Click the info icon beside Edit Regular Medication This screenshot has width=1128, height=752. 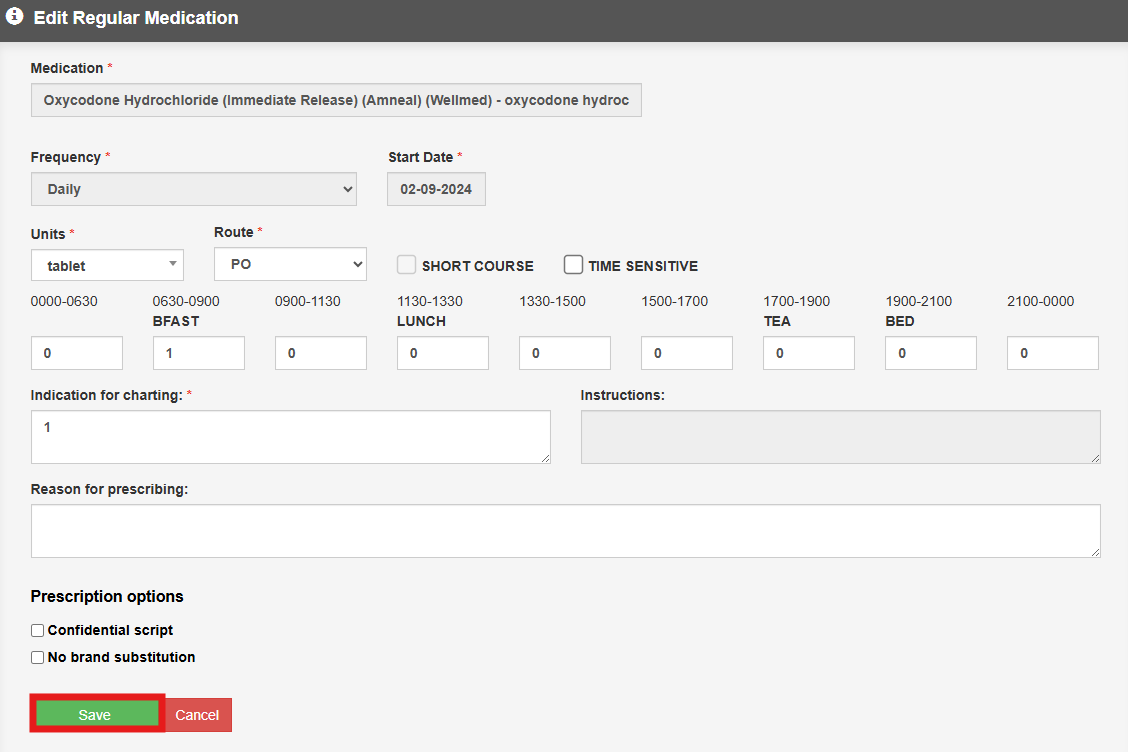[15, 17]
